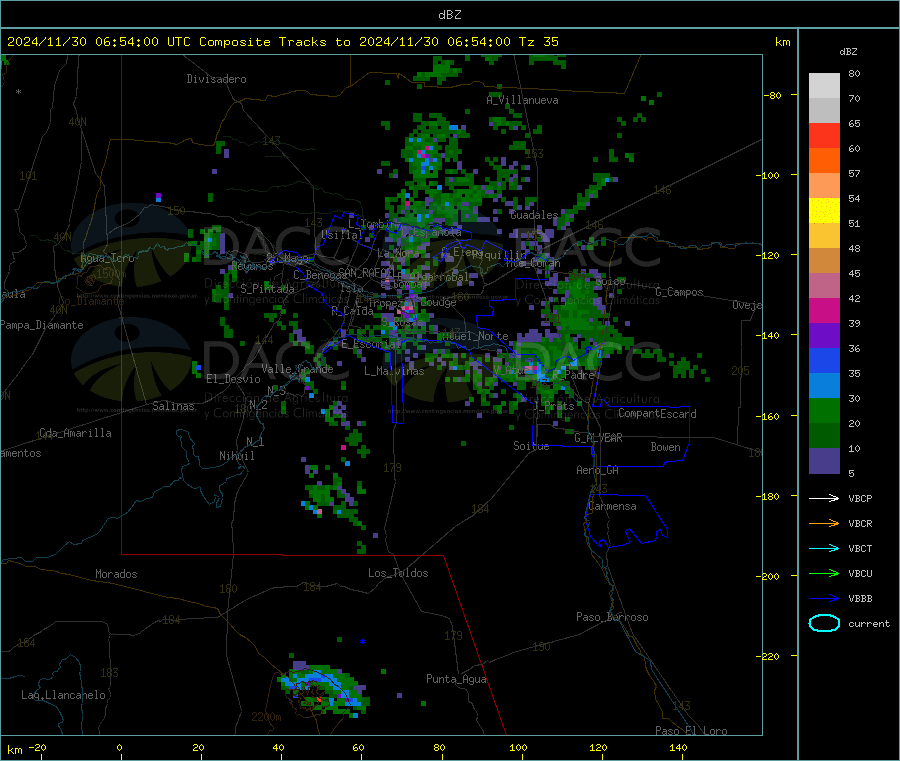
Task: Click the 'km' unit label at bottom left
Action: 15,750
